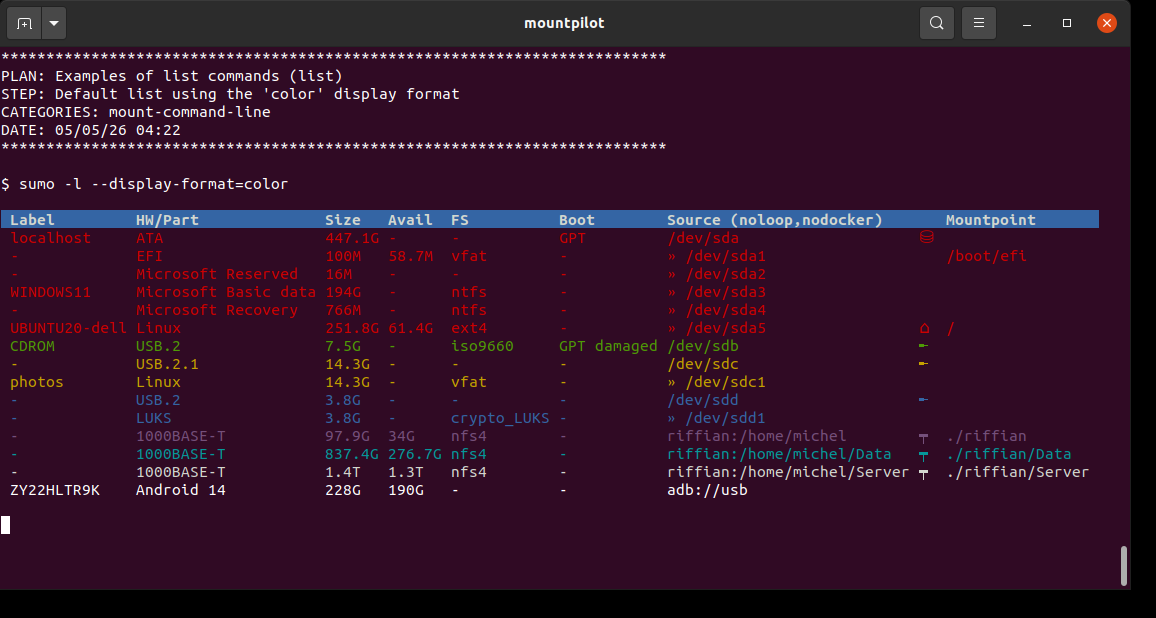Viewport: 1156px width, 618px height.
Task: Maximize the mountpilot window
Action: tap(1067, 24)
